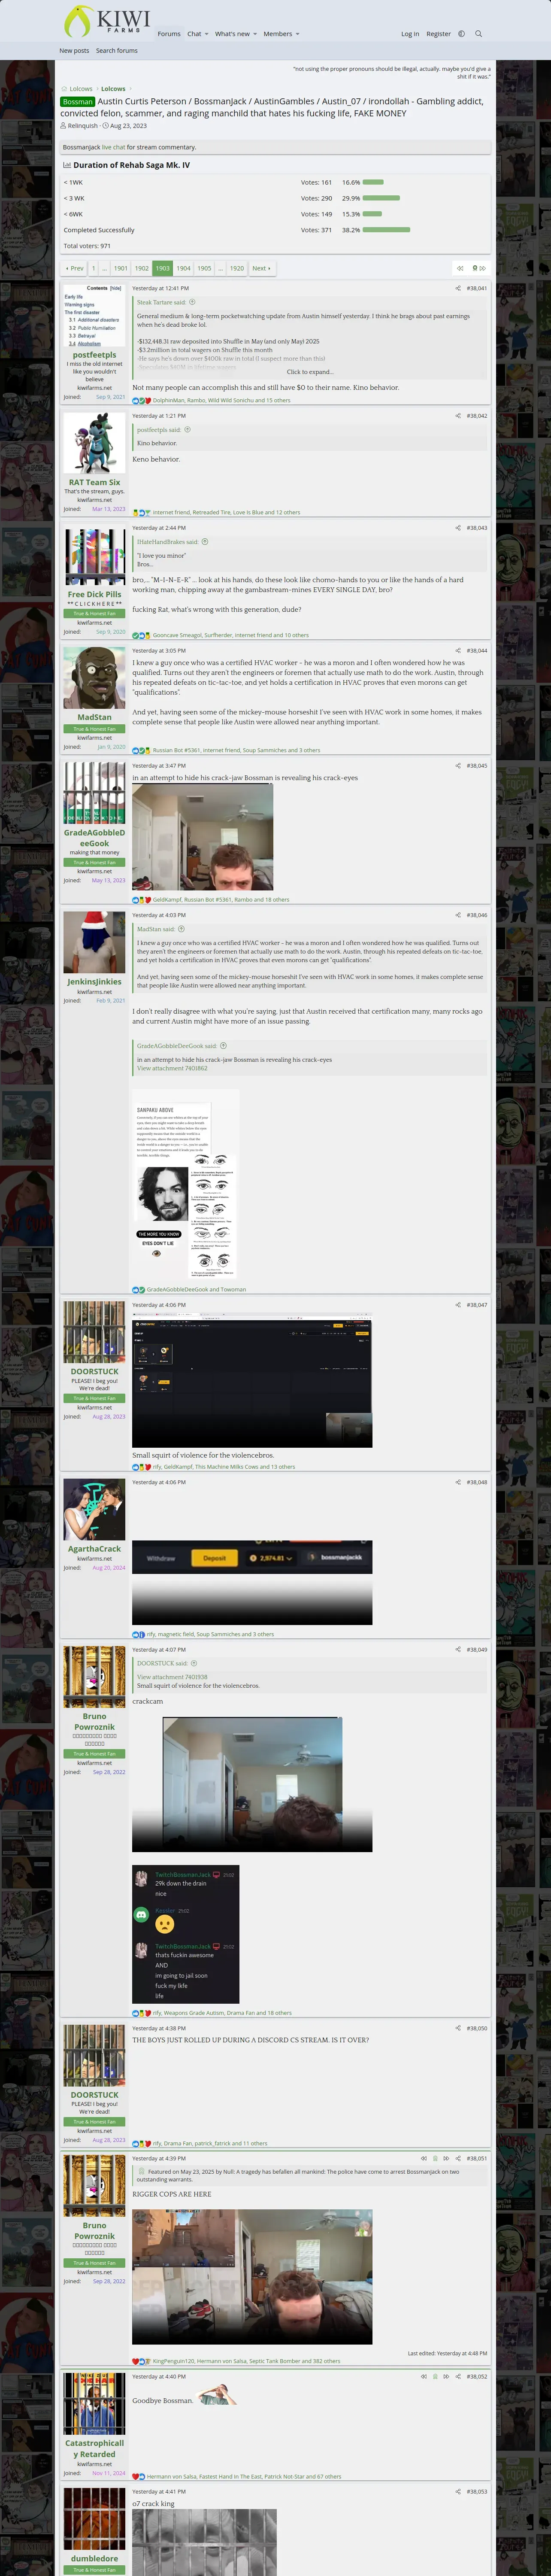Expand the Steak Tartare quote via 'Click to expand...'
The width and height of the screenshot is (551, 2576).
(310, 372)
